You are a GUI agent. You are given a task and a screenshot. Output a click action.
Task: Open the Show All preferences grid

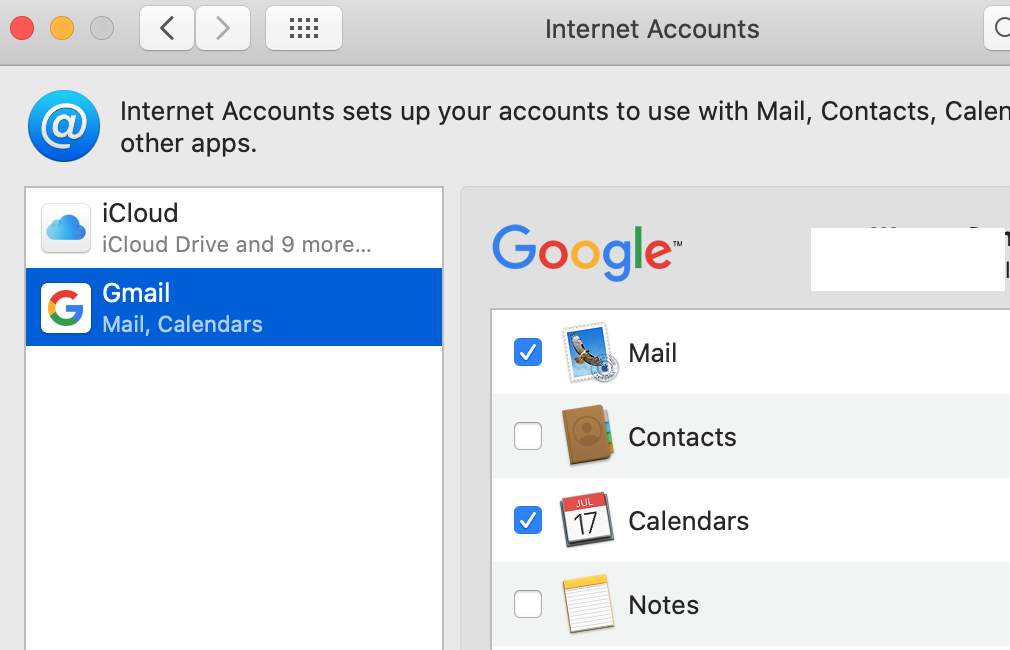pos(304,28)
